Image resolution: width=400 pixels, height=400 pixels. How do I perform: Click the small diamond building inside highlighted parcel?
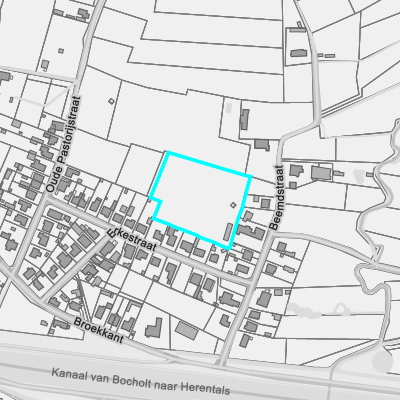pyautogui.click(x=233, y=205)
